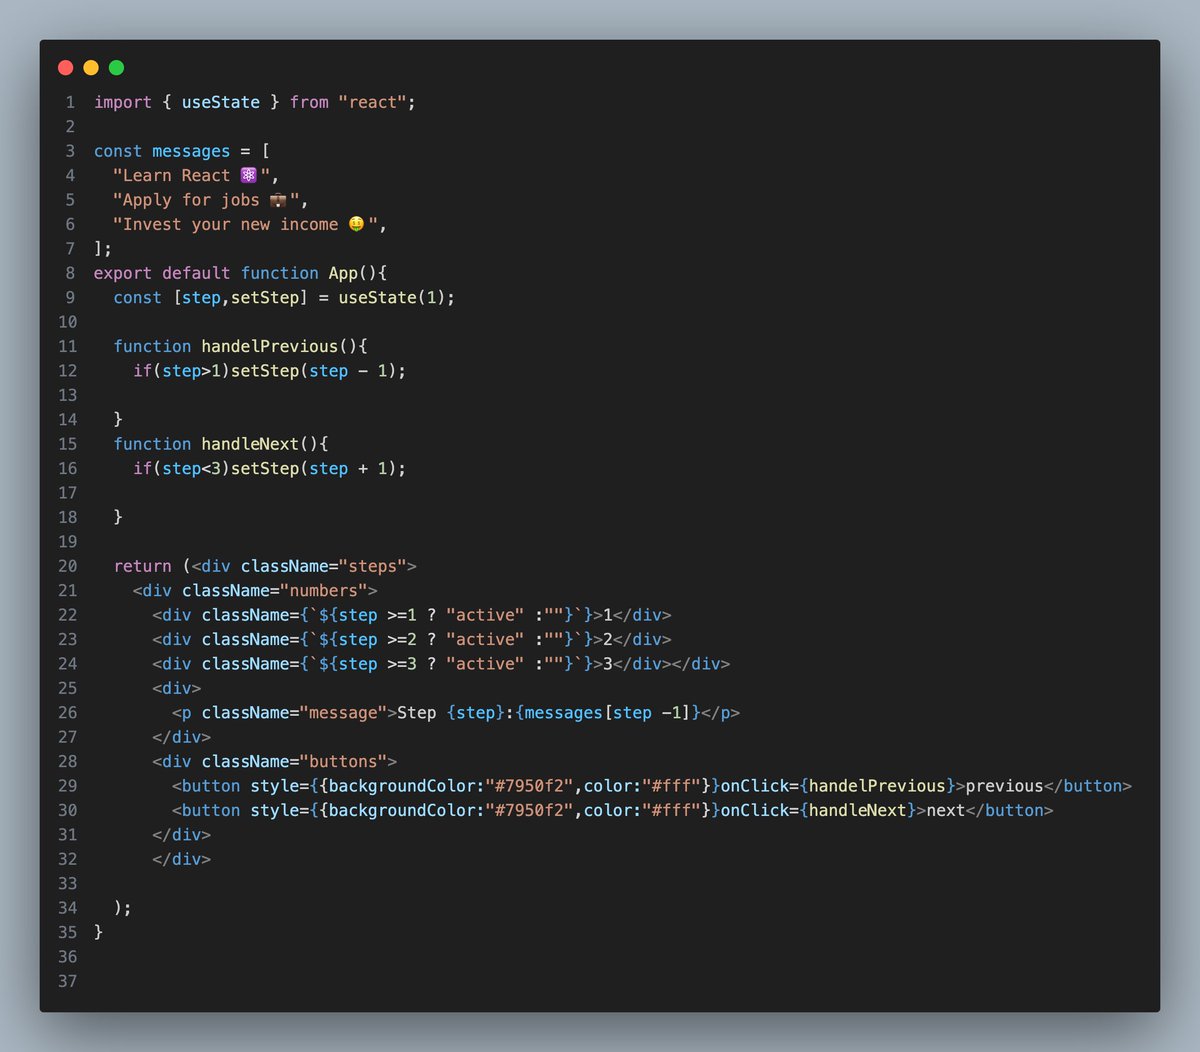Click the setStep call on line 12
The height and width of the screenshot is (1052, 1200).
click(x=264, y=371)
